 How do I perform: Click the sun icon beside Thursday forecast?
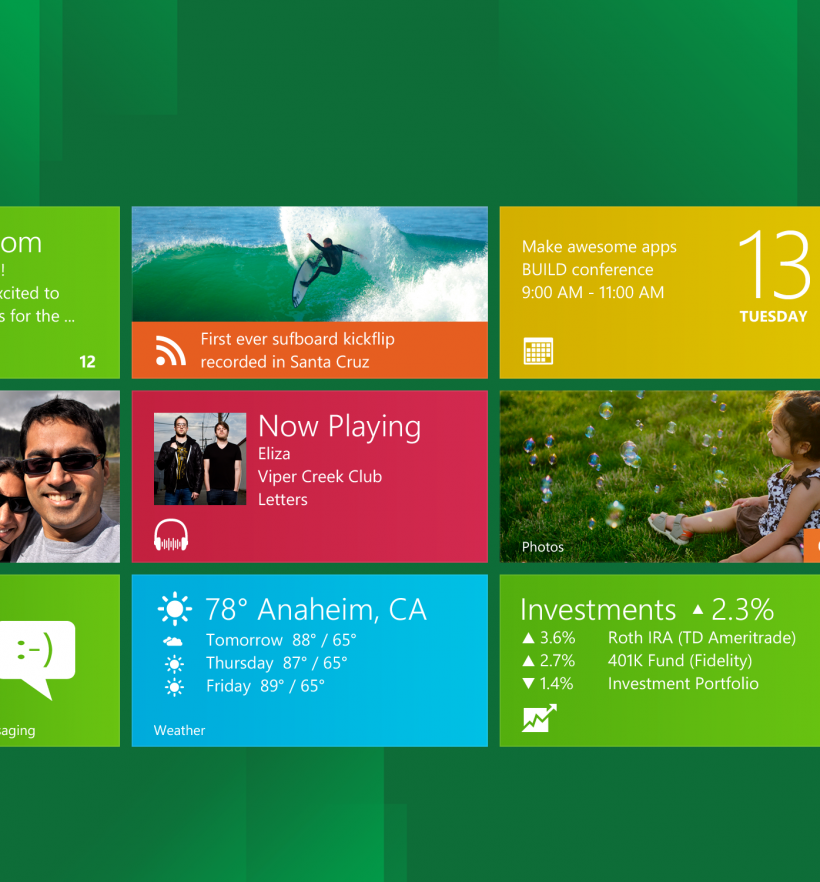point(174,663)
